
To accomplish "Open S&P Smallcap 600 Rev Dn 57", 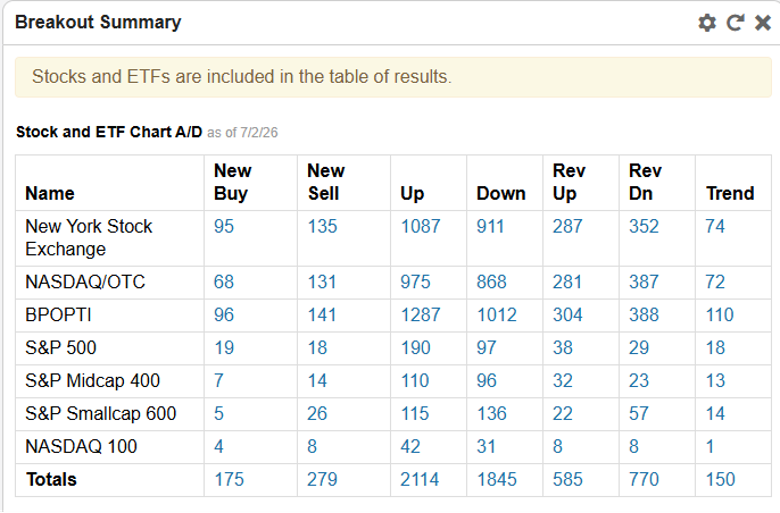I will tap(639, 413).
